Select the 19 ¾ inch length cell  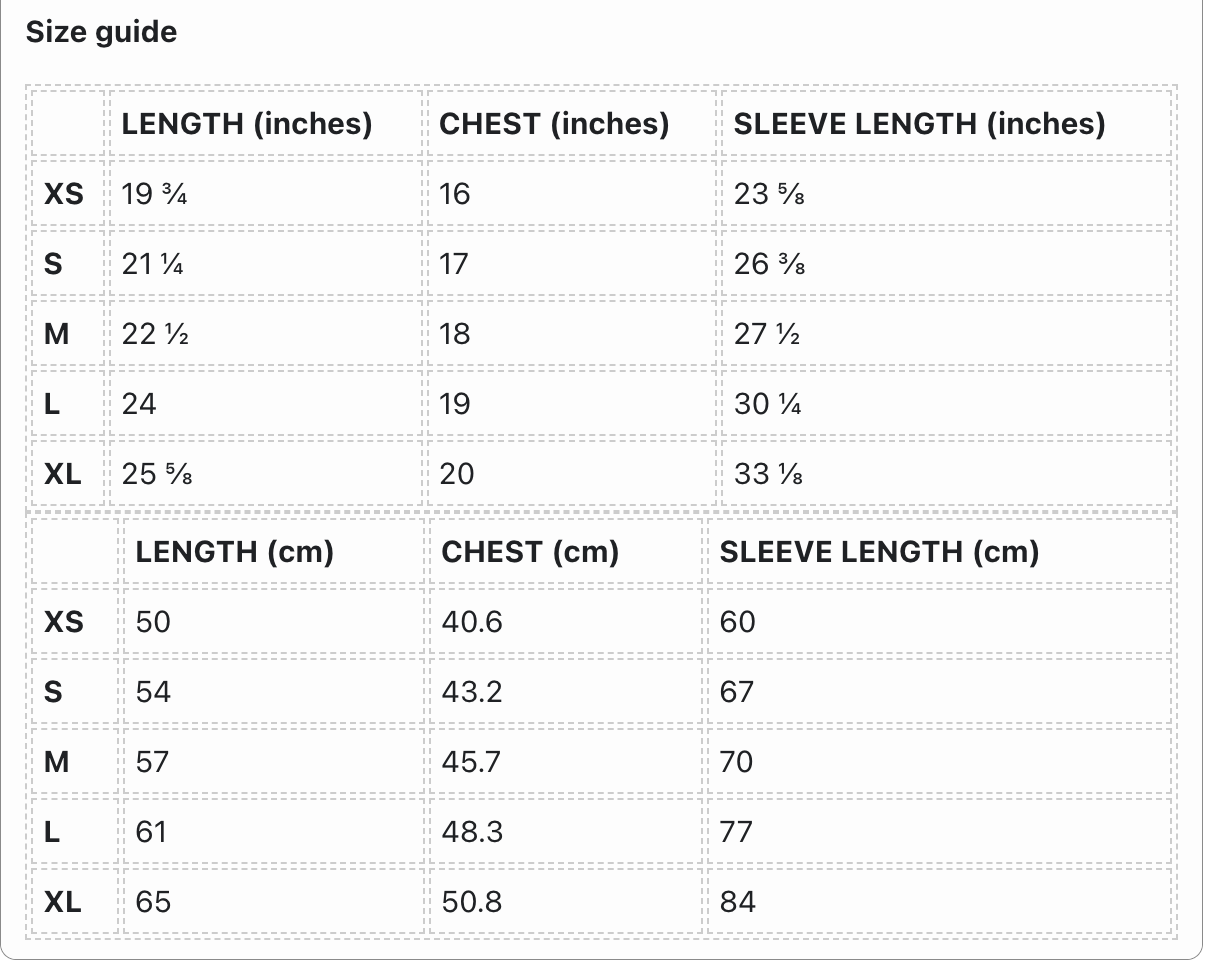pos(154,194)
